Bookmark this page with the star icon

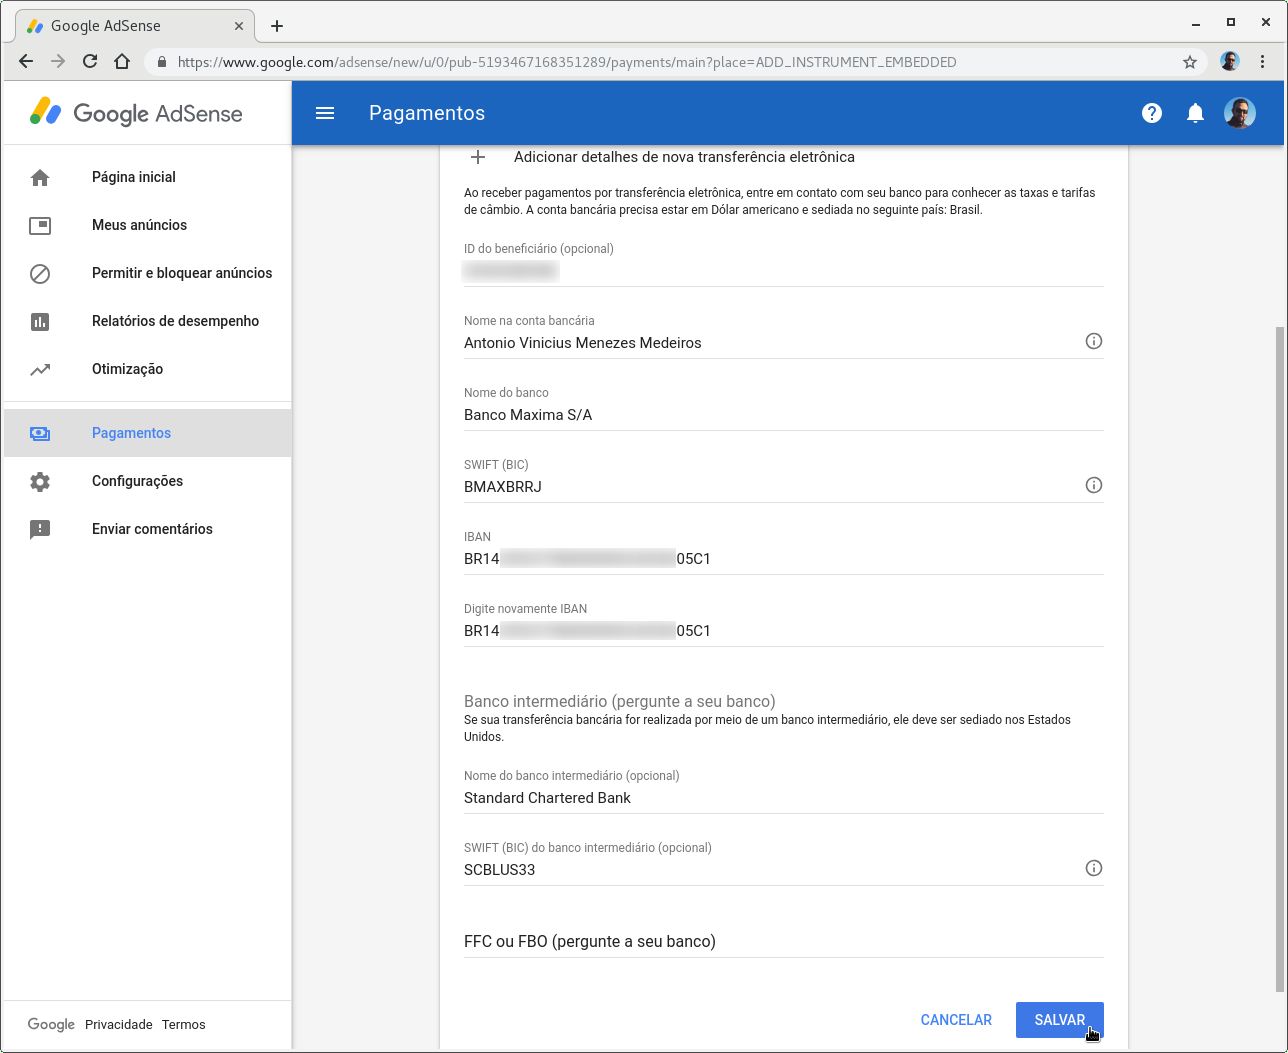(x=1190, y=62)
